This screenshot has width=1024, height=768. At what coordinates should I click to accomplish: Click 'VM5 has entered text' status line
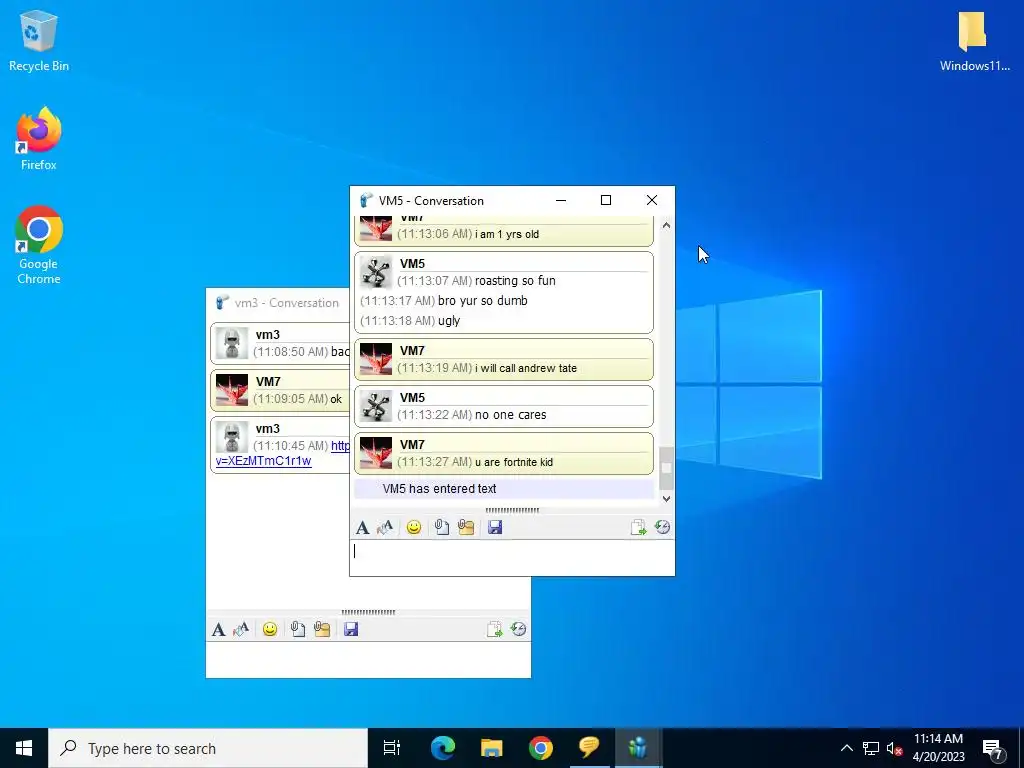(440, 488)
